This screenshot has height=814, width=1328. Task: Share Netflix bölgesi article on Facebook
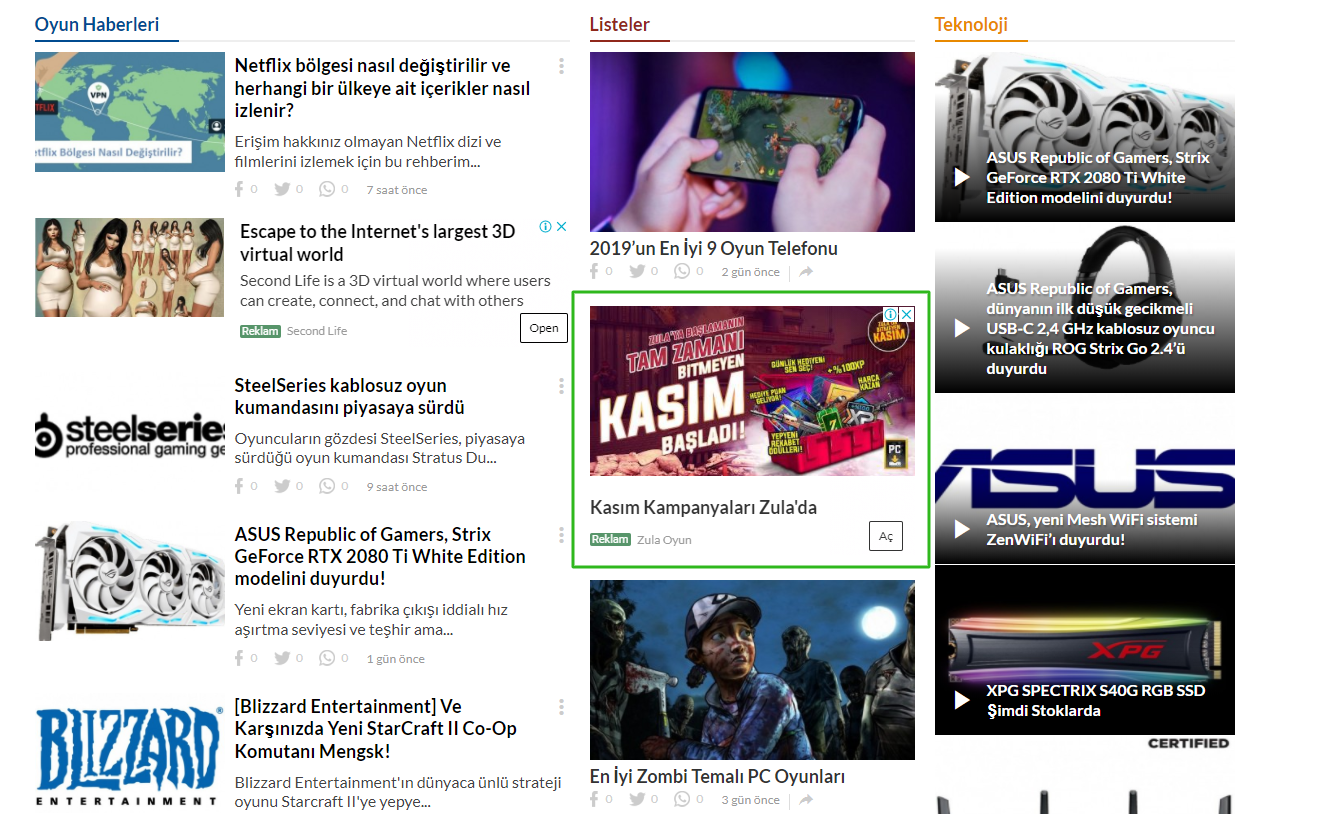tap(239, 189)
